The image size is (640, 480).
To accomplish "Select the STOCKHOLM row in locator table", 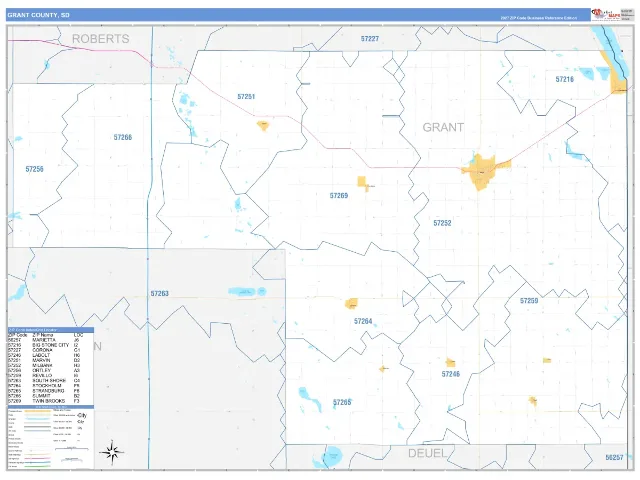I will tap(51, 385).
